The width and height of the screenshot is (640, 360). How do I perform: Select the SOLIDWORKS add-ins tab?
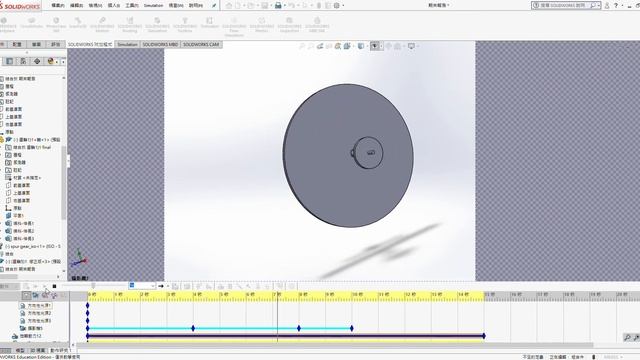(90, 44)
